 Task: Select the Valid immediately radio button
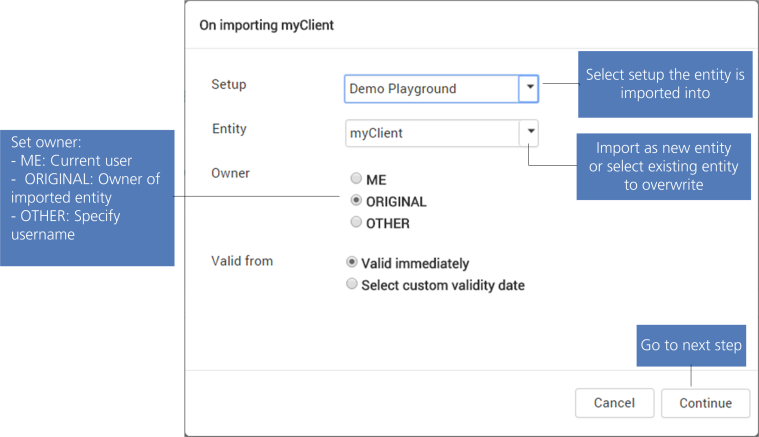click(x=351, y=263)
